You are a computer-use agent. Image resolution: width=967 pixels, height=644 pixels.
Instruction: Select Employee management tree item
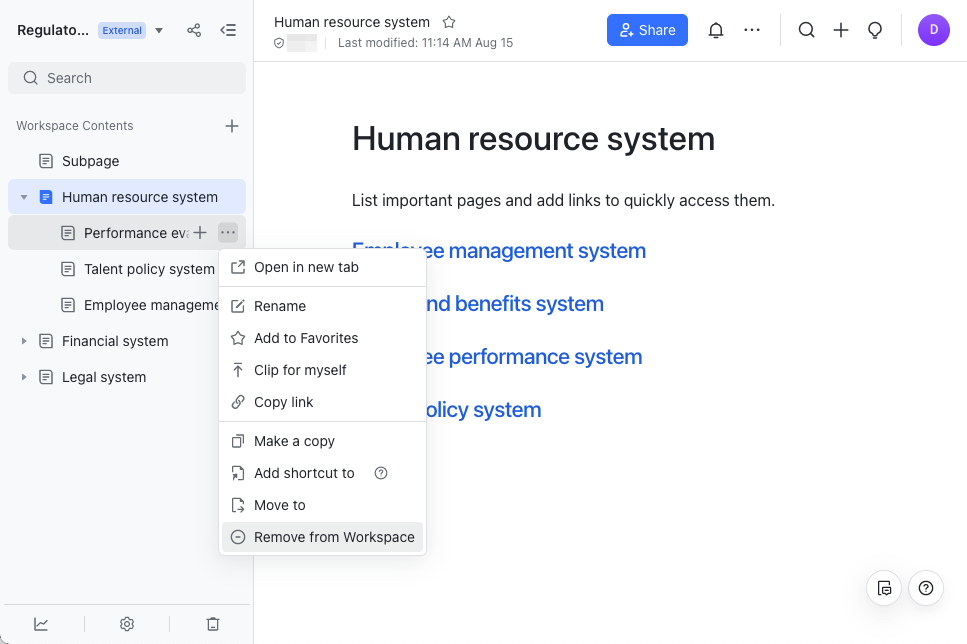click(113, 305)
